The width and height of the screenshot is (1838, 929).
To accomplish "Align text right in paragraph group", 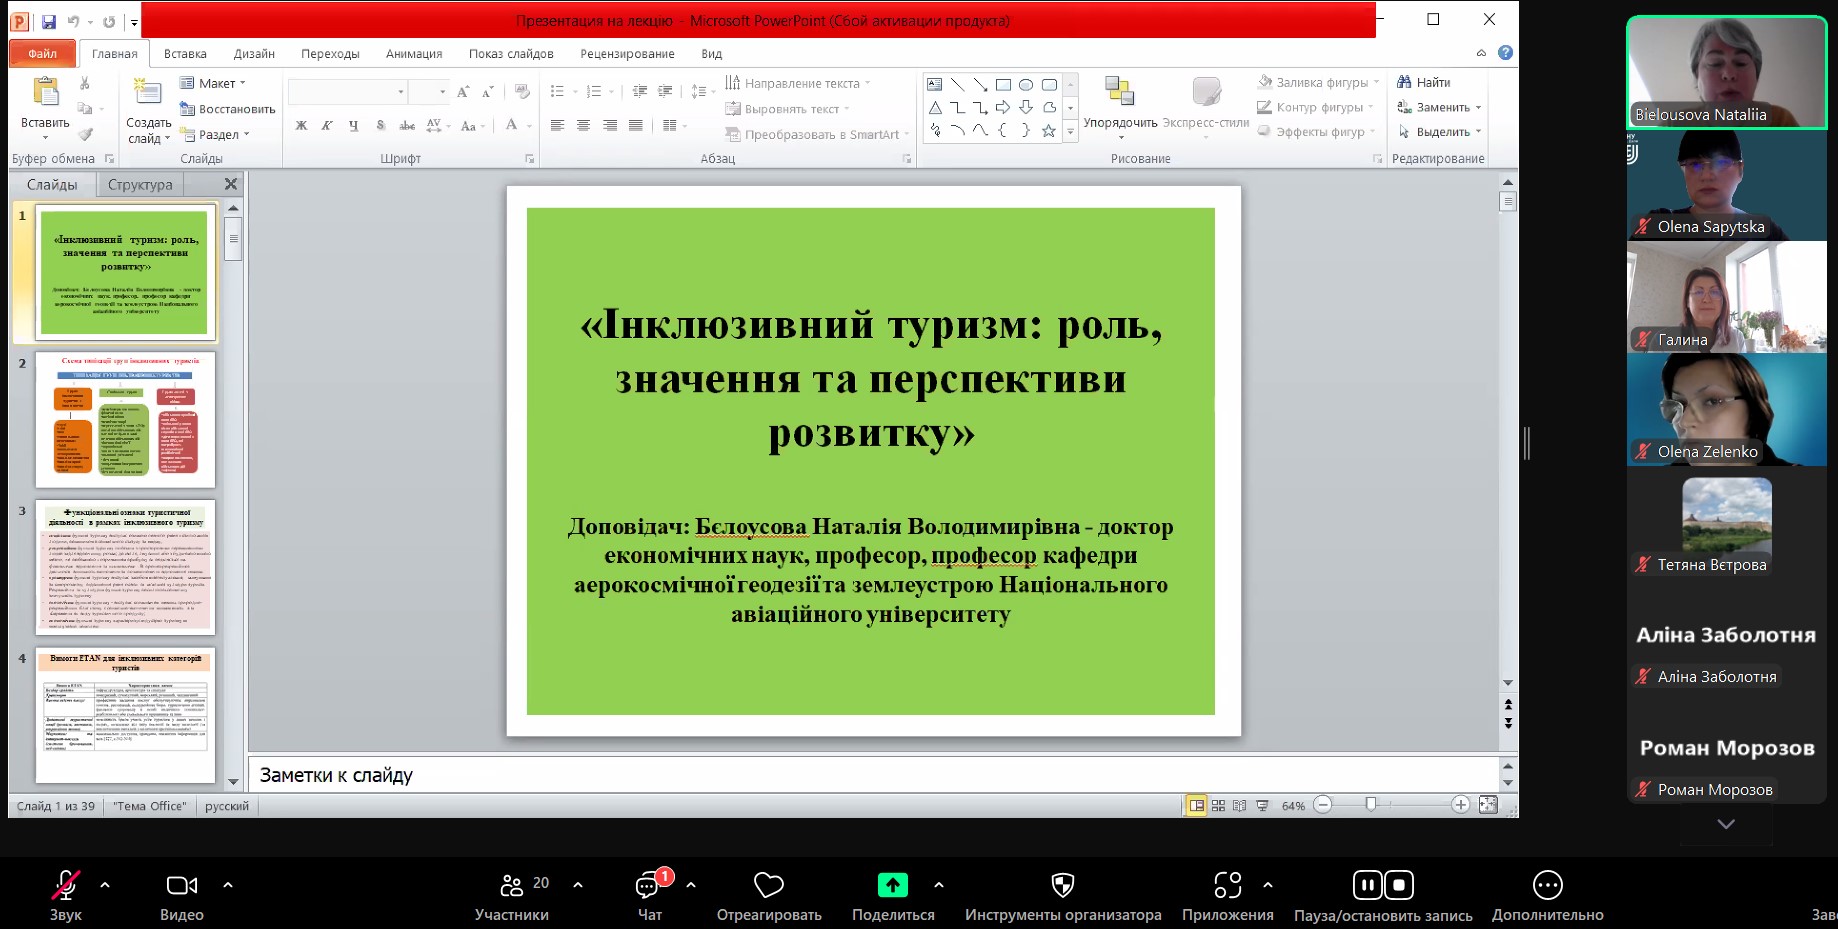I will pyautogui.click(x=609, y=125).
